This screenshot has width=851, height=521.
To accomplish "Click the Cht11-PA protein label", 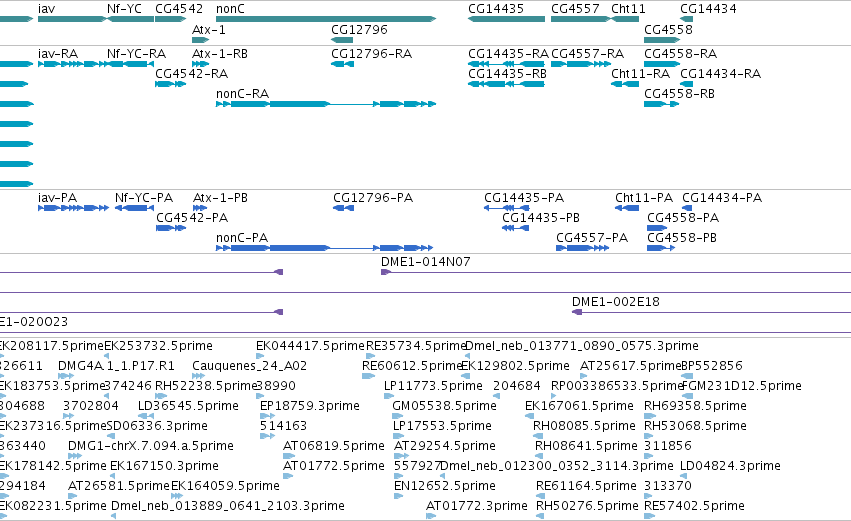I will pos(644,198).
